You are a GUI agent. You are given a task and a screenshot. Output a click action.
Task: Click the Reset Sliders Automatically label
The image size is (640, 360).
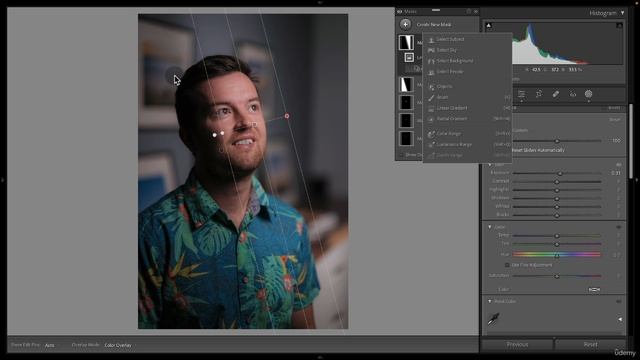[x=538, y=150]
